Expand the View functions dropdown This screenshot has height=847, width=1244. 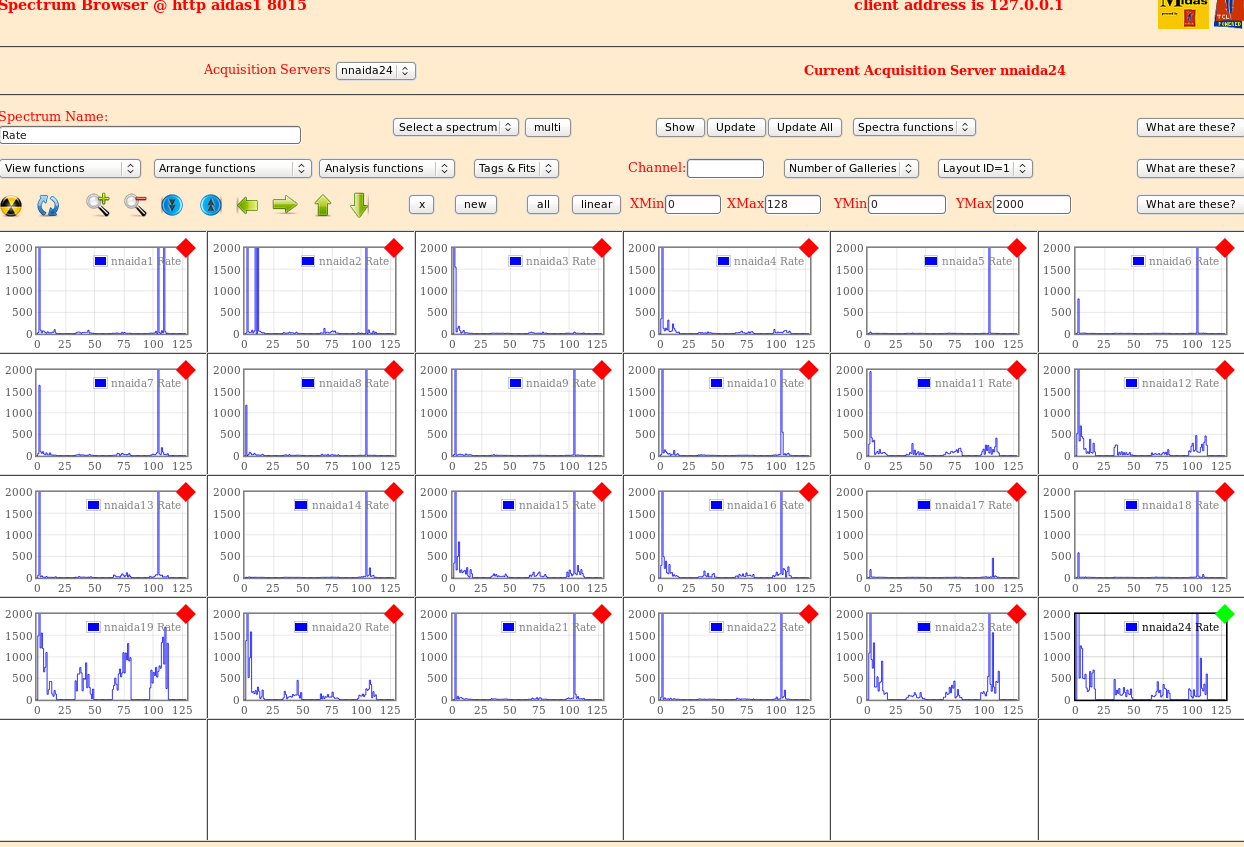click(x=70, y=169)
